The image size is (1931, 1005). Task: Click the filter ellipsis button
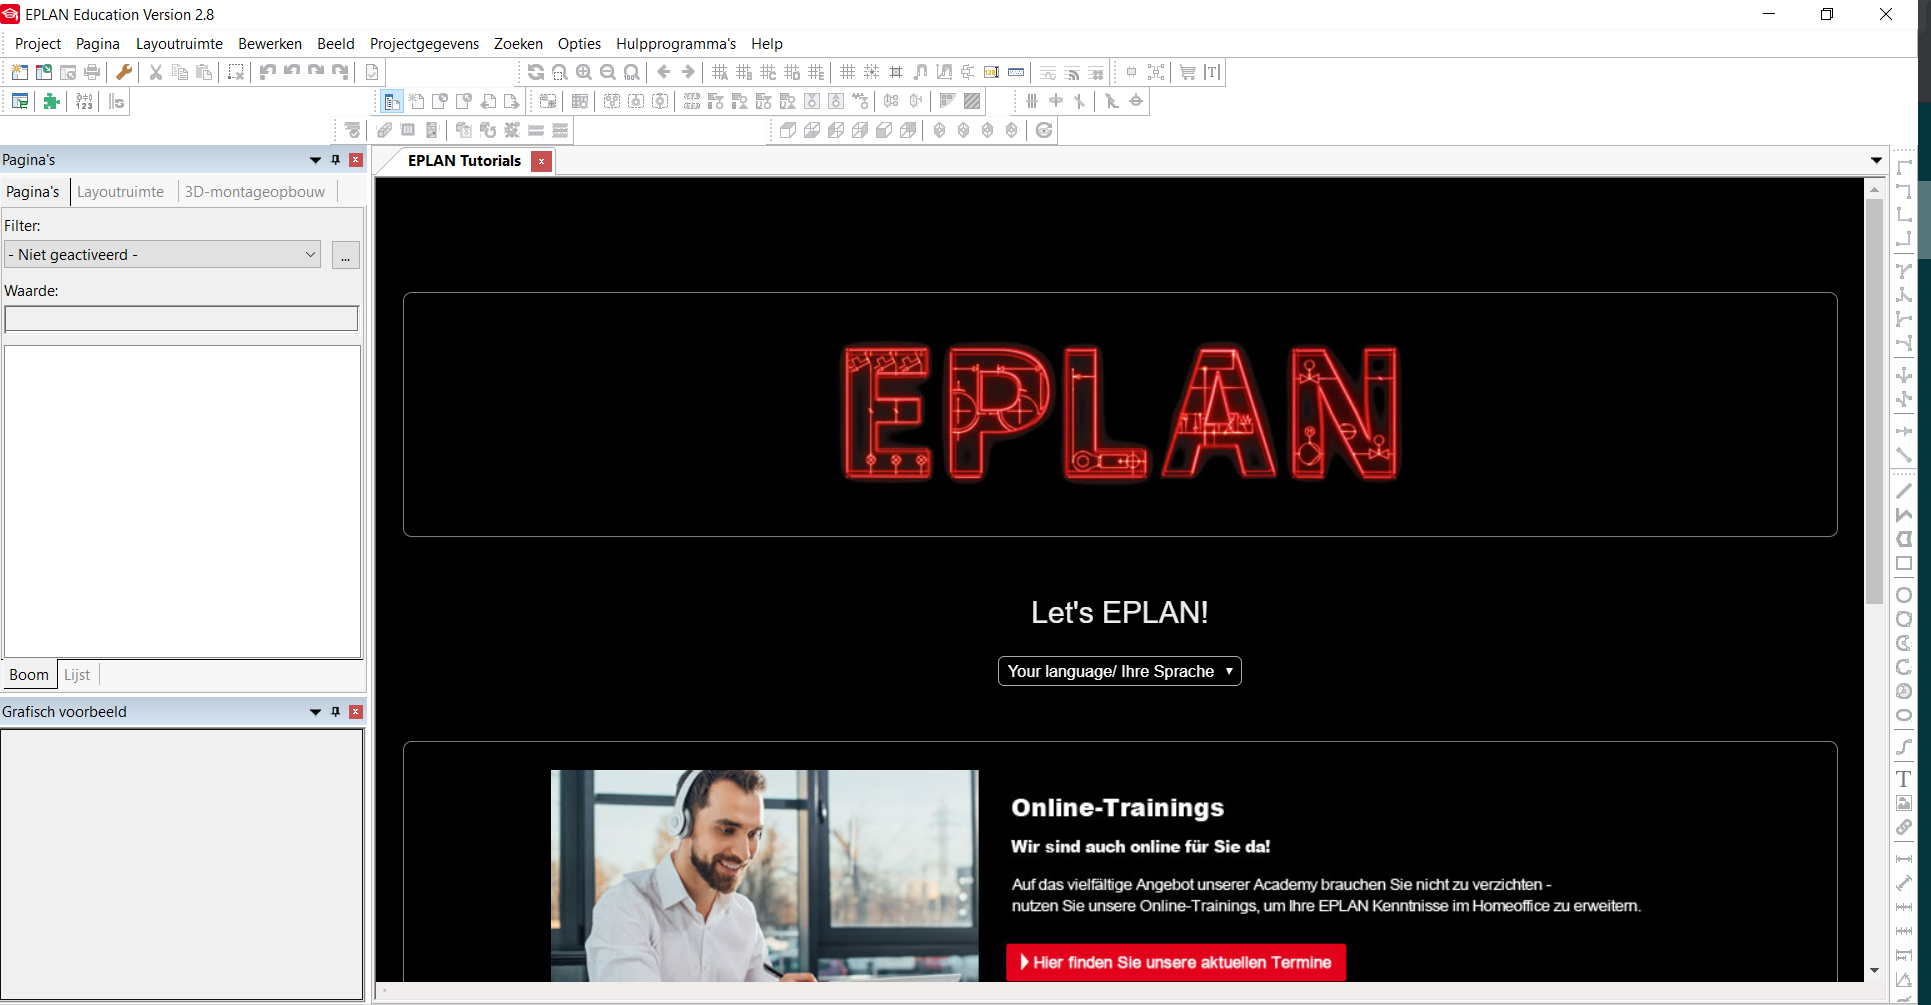click(x=345, y=255)
